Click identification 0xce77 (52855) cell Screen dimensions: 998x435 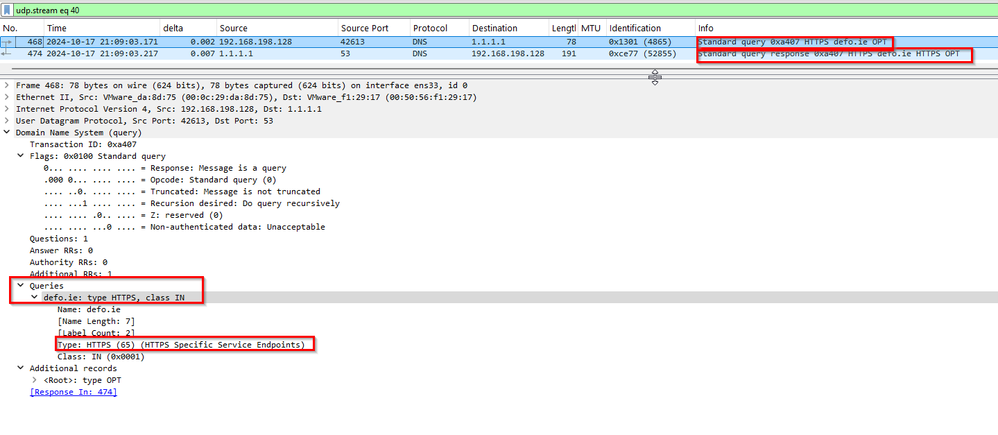tap(642, 54)
